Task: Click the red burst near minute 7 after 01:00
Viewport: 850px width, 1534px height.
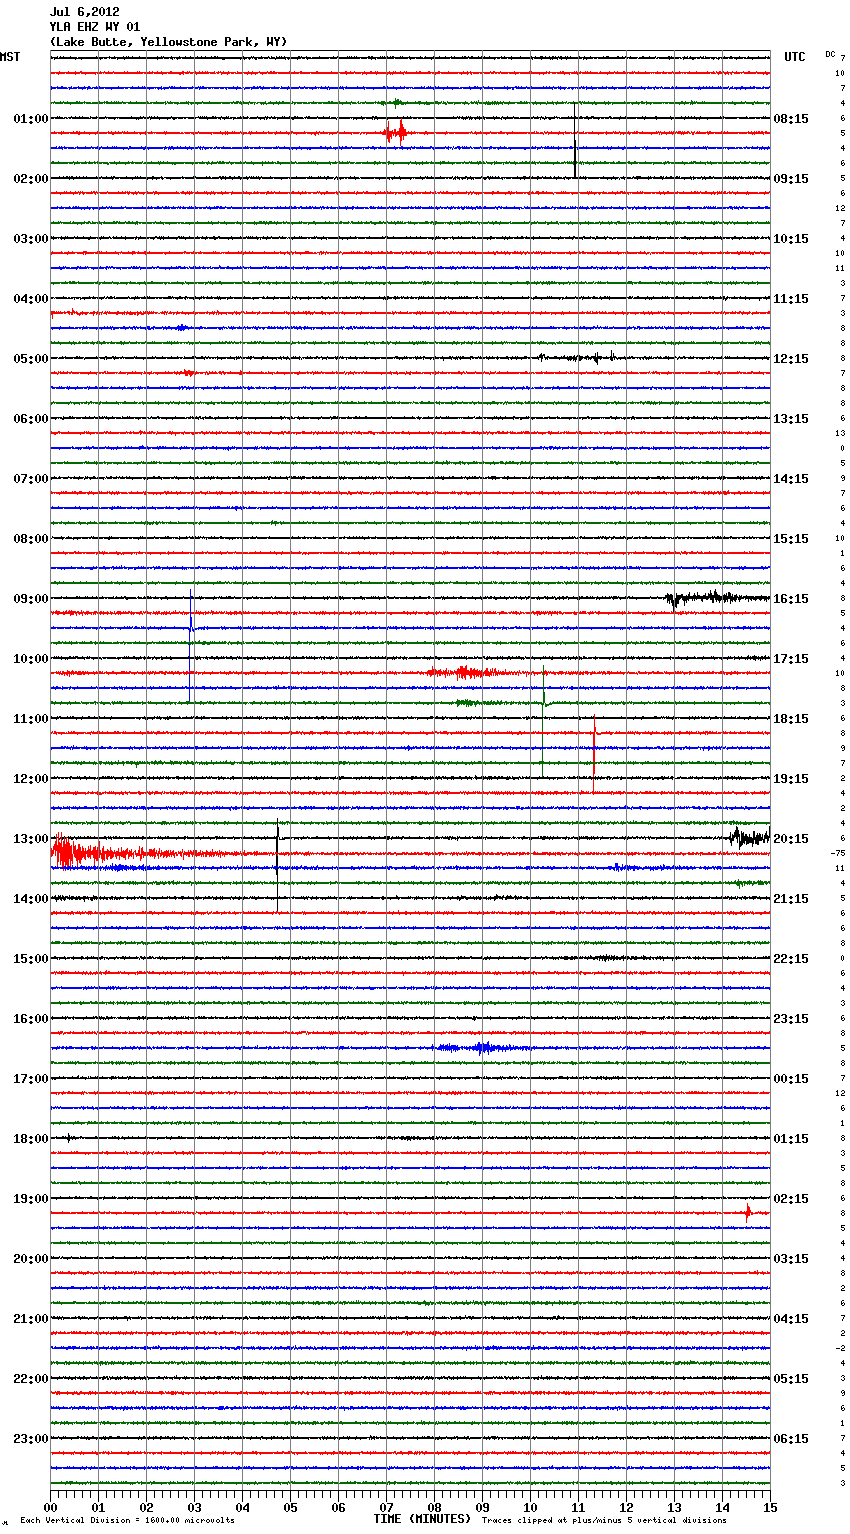Action: [x=396, y=132]
